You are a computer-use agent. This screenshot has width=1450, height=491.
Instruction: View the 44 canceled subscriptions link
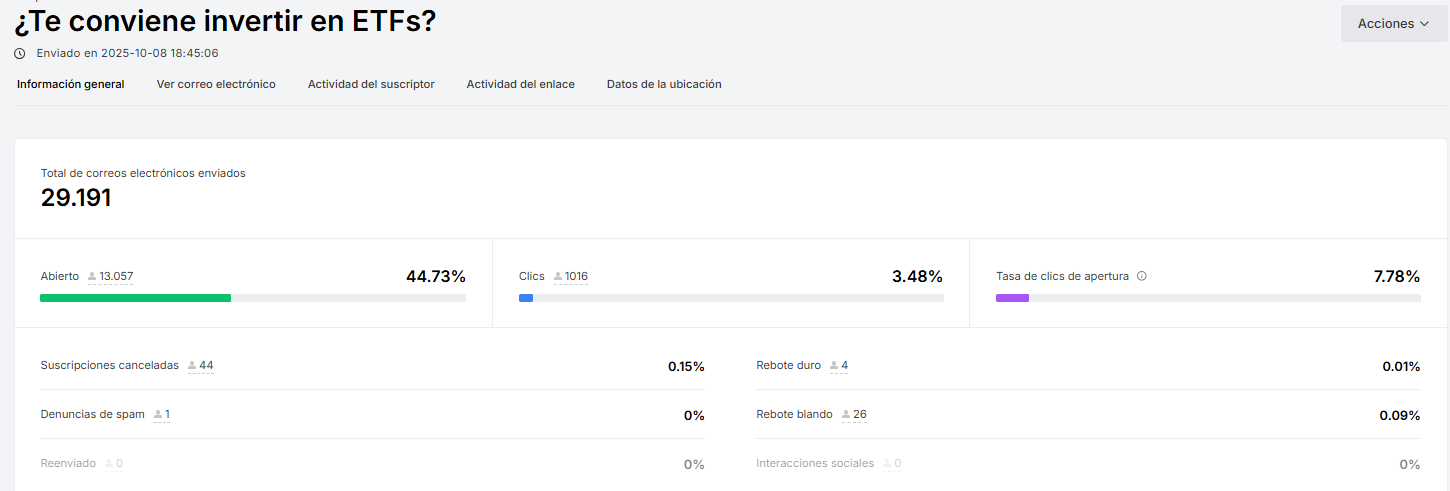coord(206,366)
